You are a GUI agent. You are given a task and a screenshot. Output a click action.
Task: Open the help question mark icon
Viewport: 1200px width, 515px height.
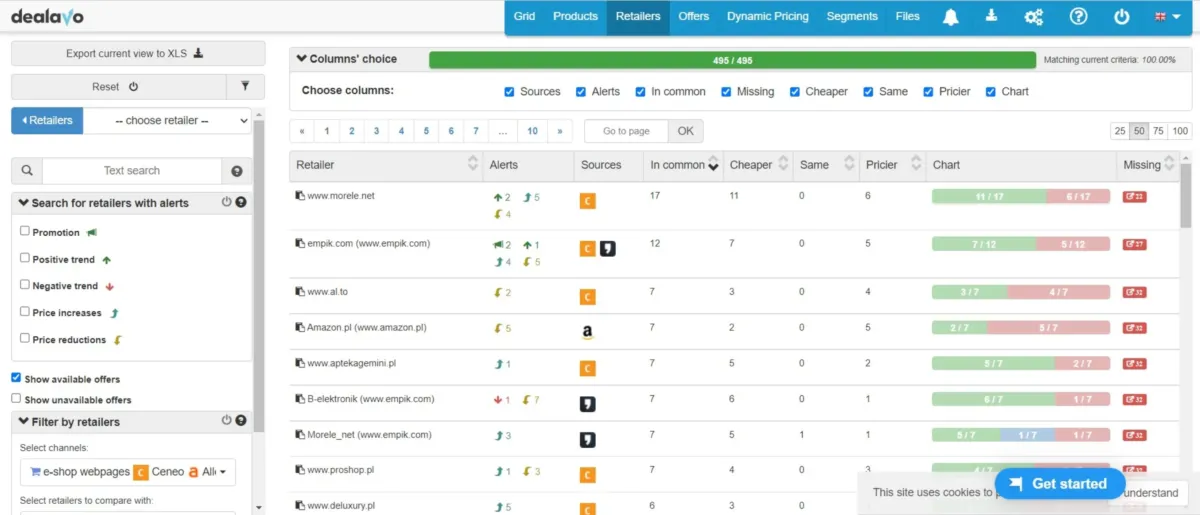(1078, 17)
